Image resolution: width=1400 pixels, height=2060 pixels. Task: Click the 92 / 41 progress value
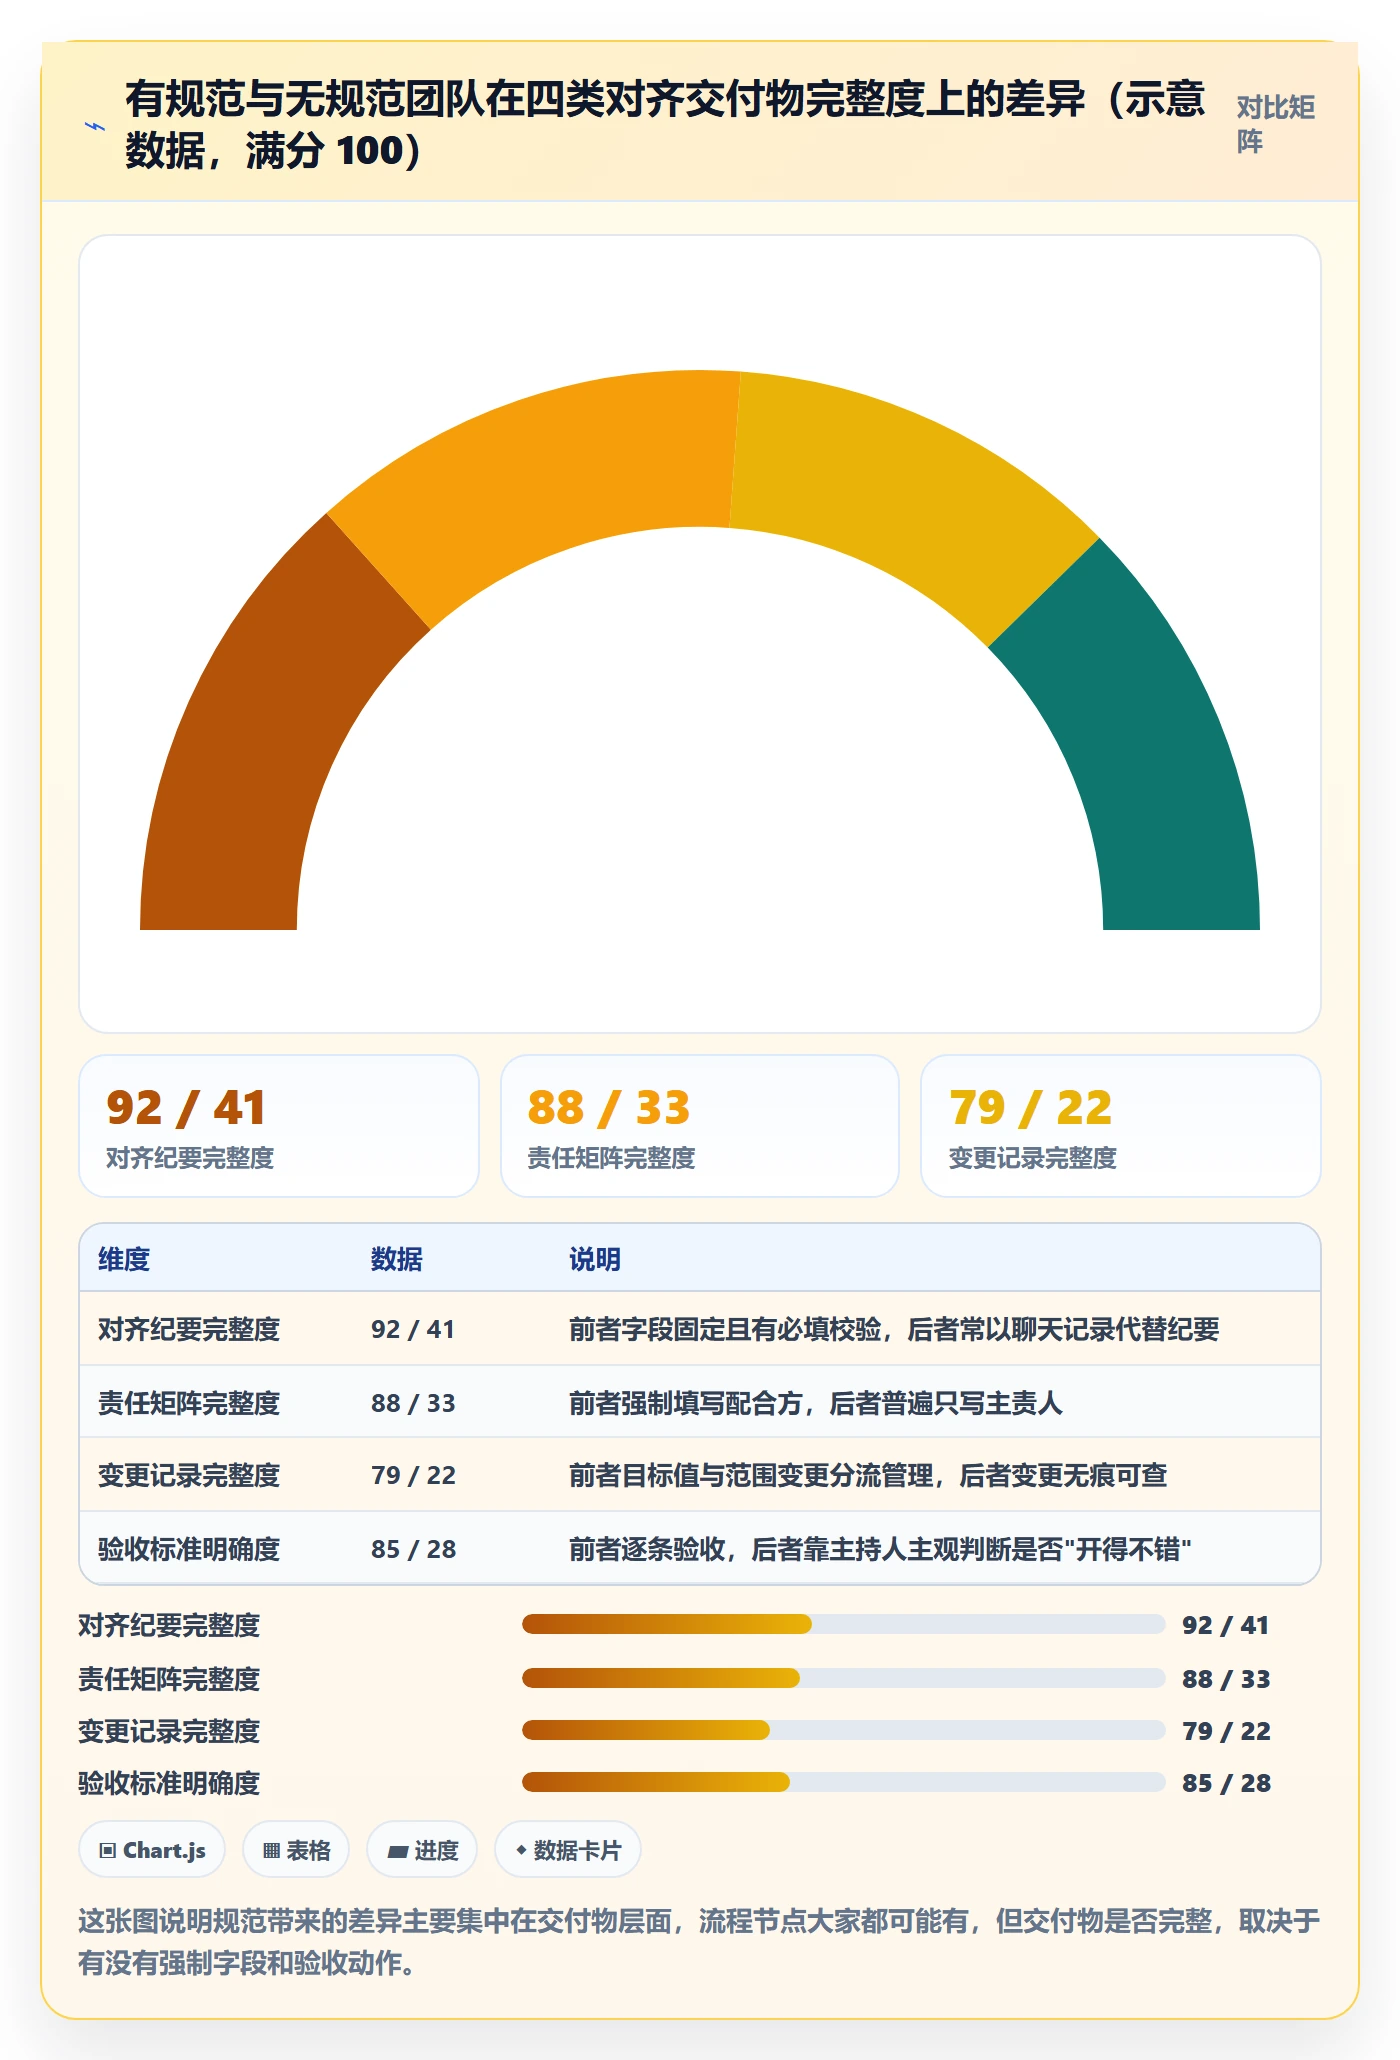tap(1226, 1625)
